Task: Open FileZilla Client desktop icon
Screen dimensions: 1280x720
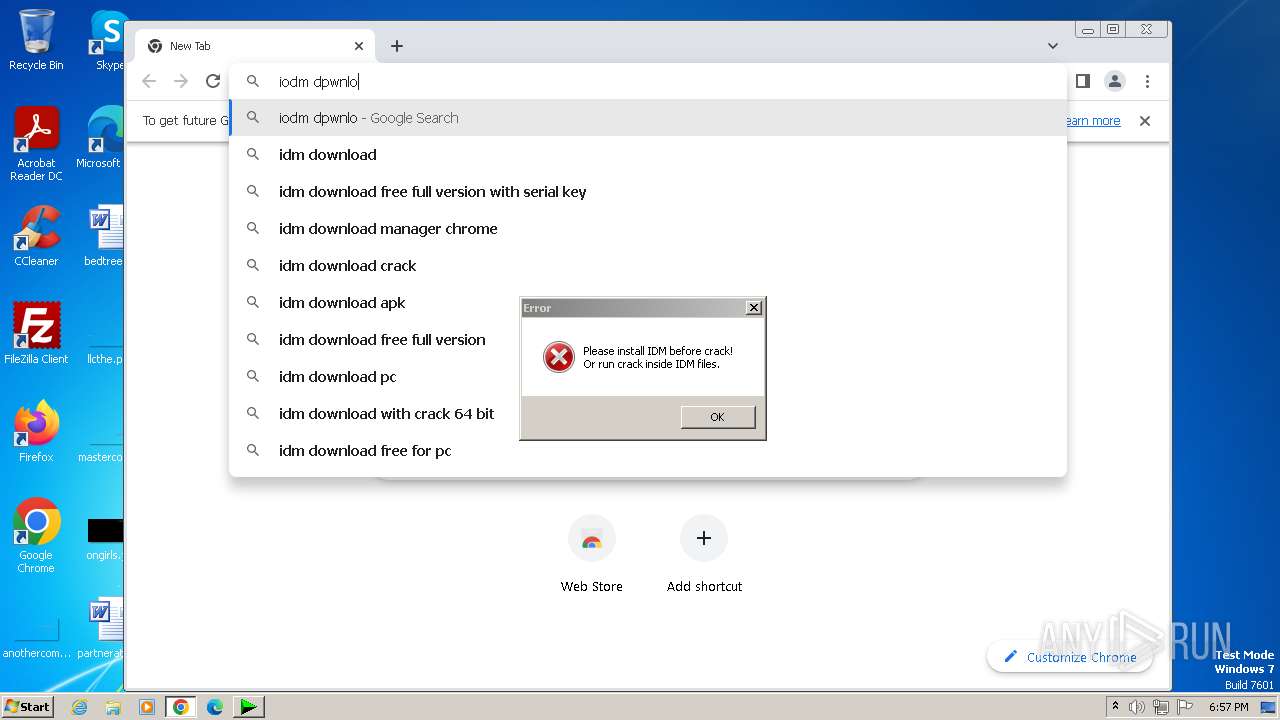Action: click(x=36, y=334)
